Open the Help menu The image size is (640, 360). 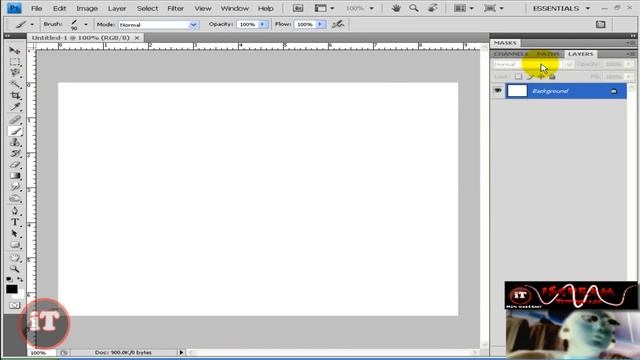pyautogui.click(x=266, y=8)
